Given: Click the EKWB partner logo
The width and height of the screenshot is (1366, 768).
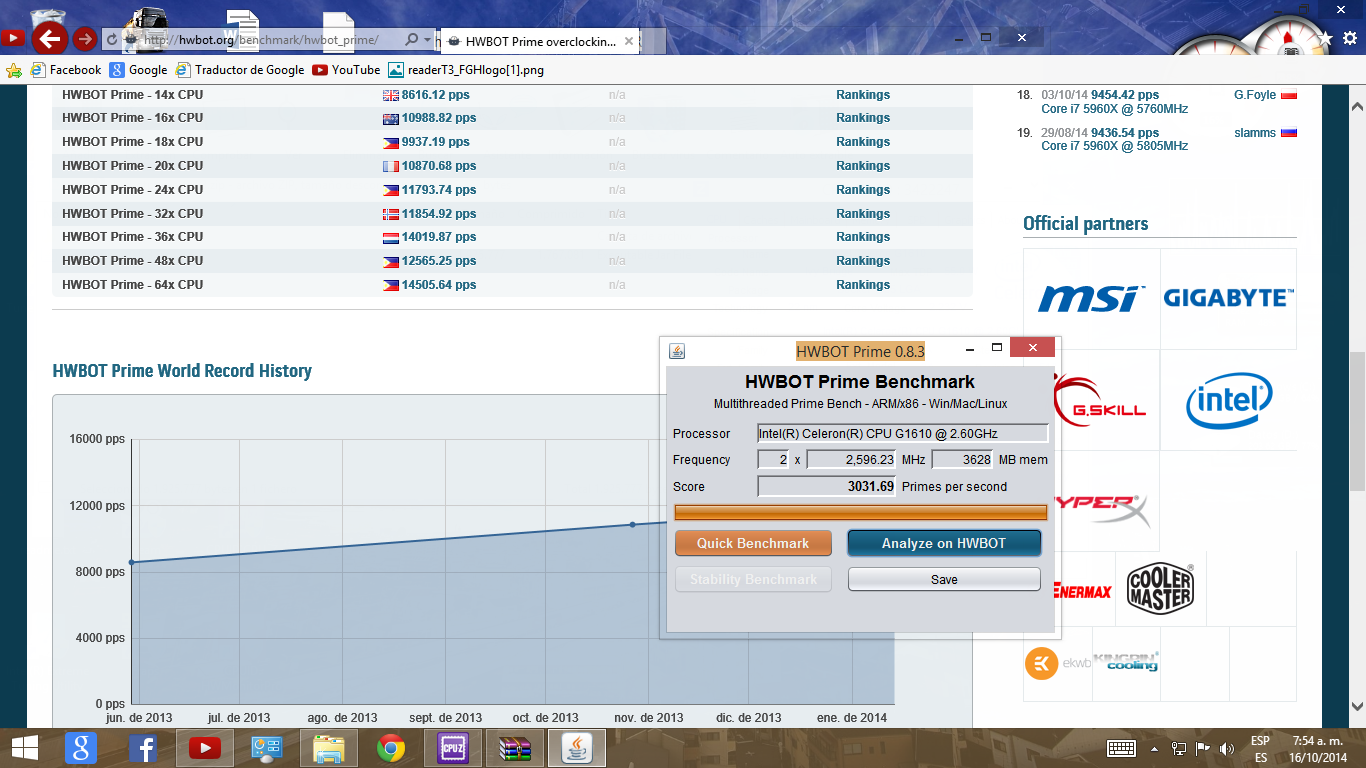Looking at the screenshot, I should 1058,663.
